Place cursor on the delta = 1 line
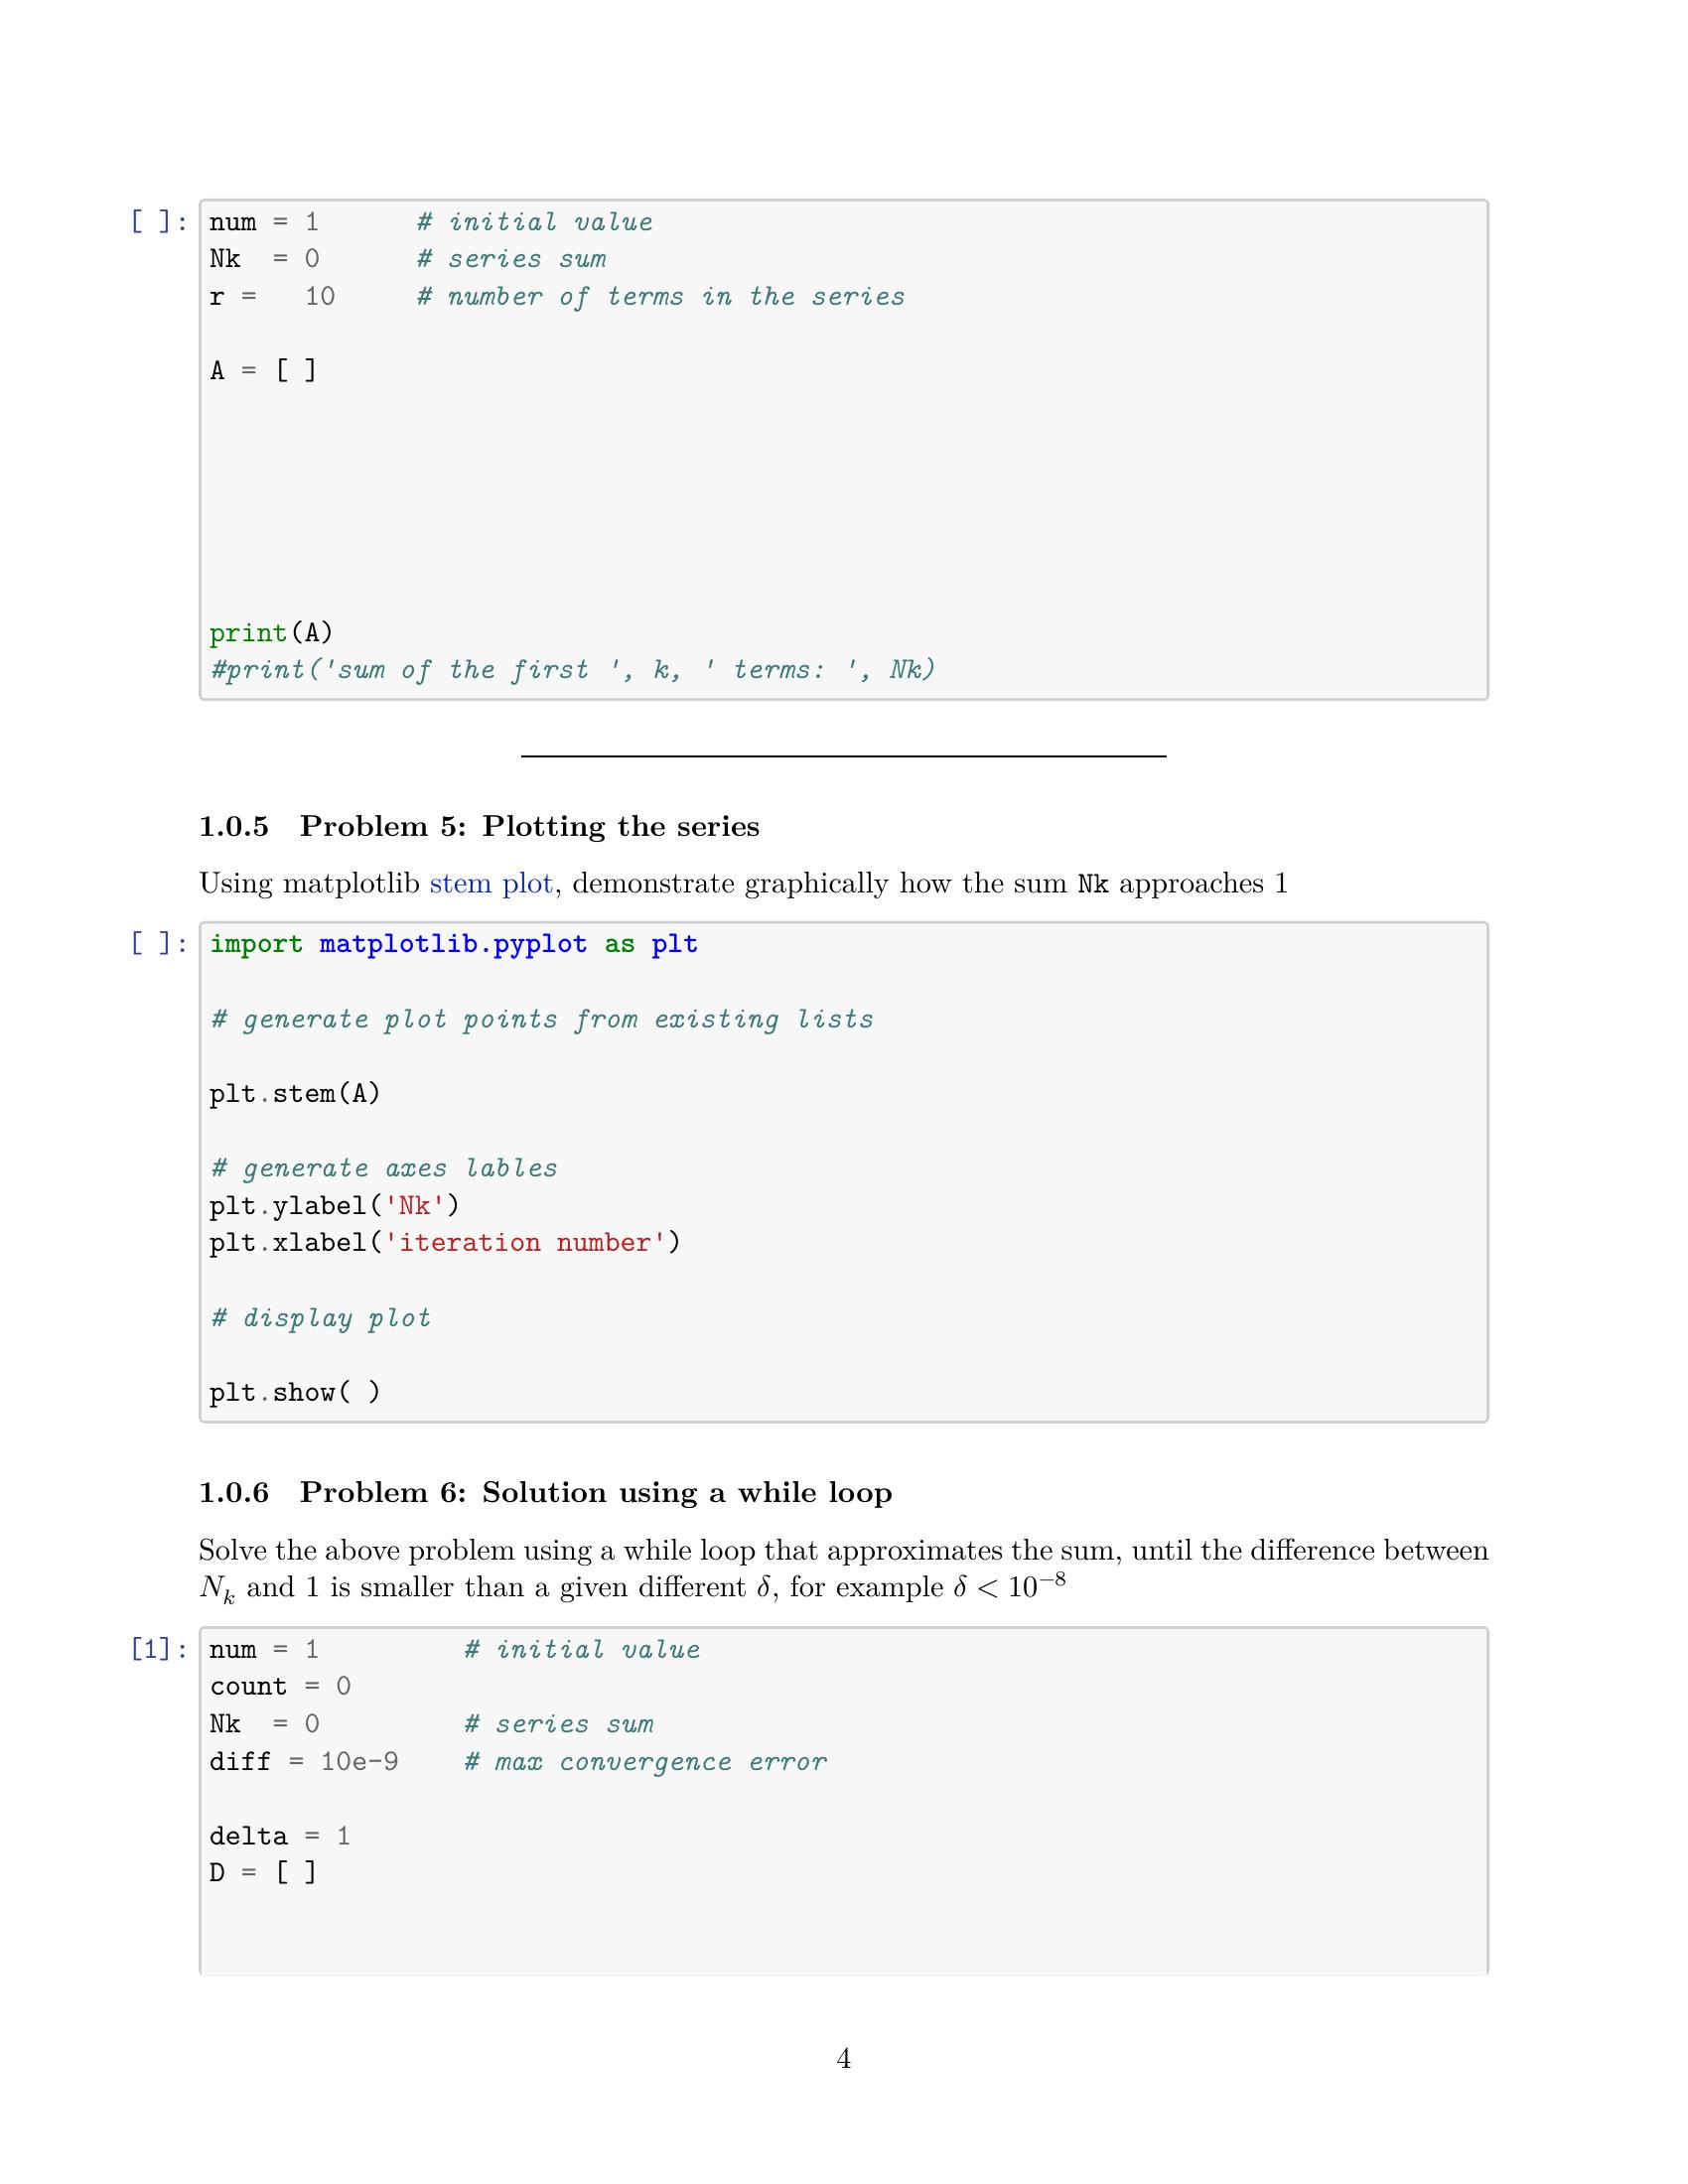The height and width of the screenshot is (2184, 1688). [280, 1836]
